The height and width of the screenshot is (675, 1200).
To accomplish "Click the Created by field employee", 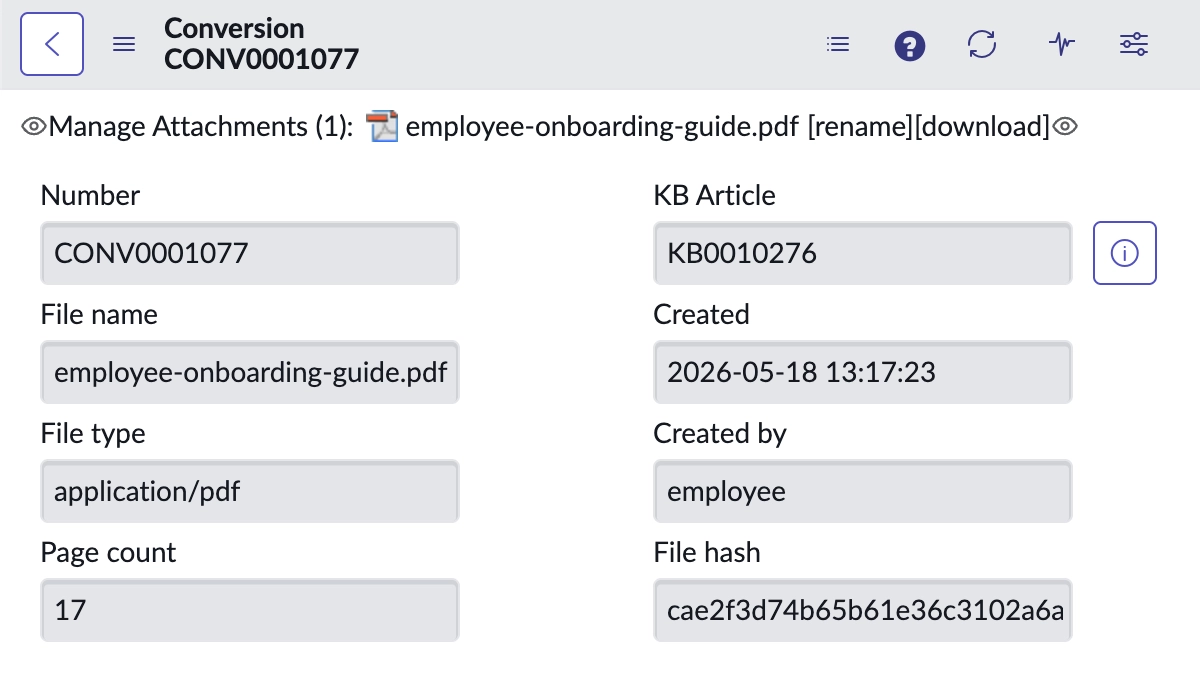I will pyautogui.click(x=863, y=491).
